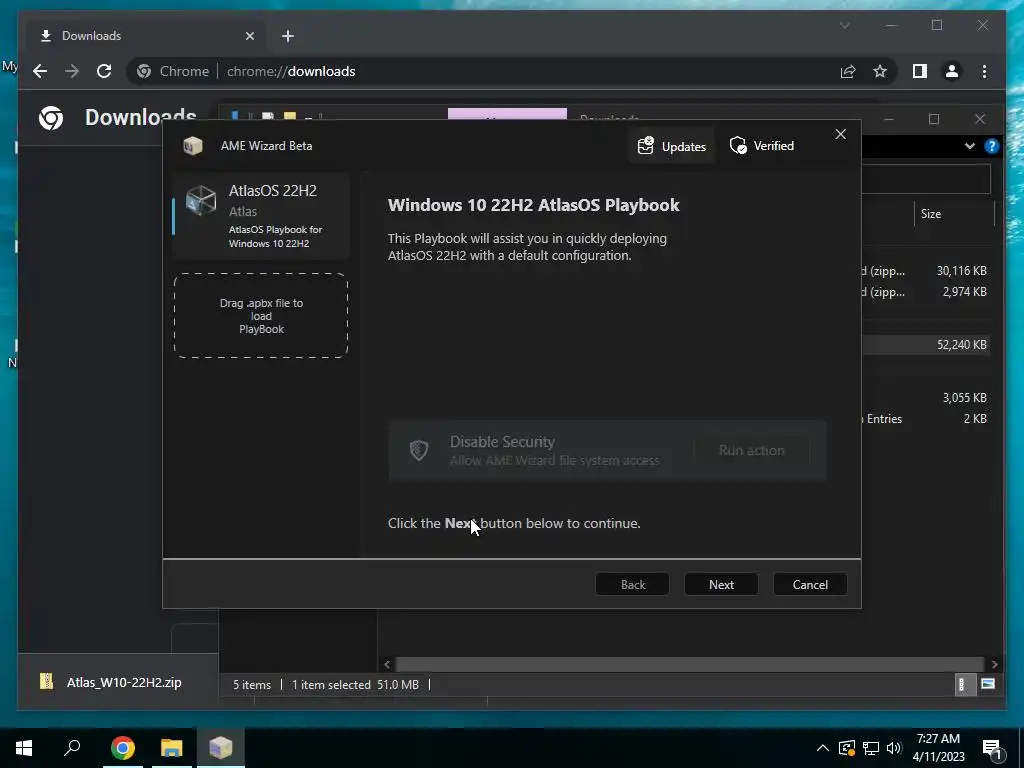Open the Chrome three-dot menu

[x=984, y=71]
